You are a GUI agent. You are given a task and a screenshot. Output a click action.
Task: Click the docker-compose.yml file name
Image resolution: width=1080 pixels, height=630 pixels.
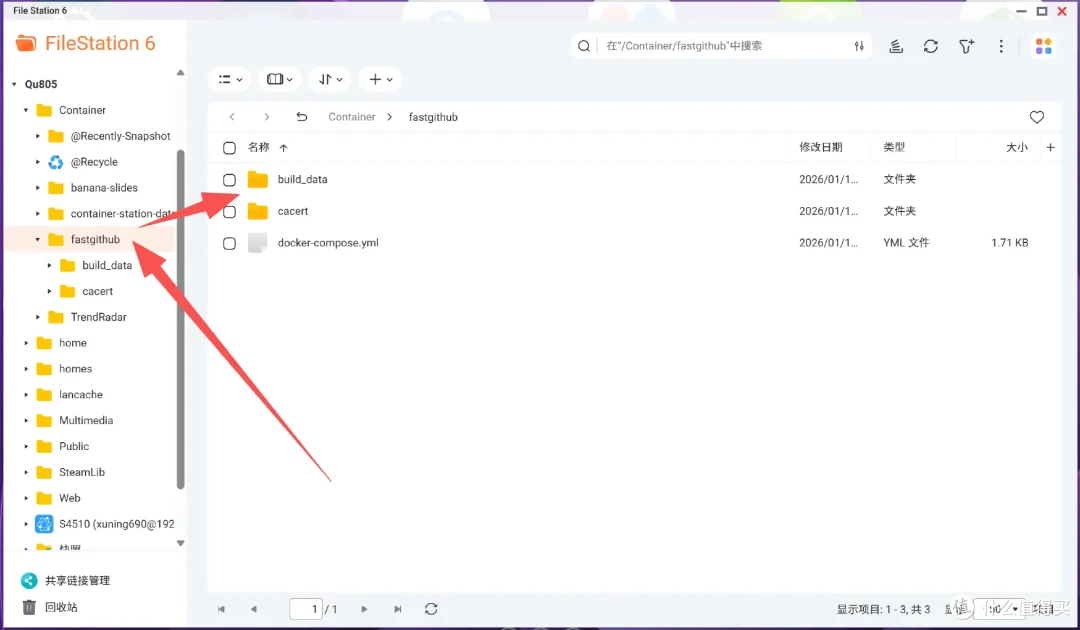tap(328, 243)
